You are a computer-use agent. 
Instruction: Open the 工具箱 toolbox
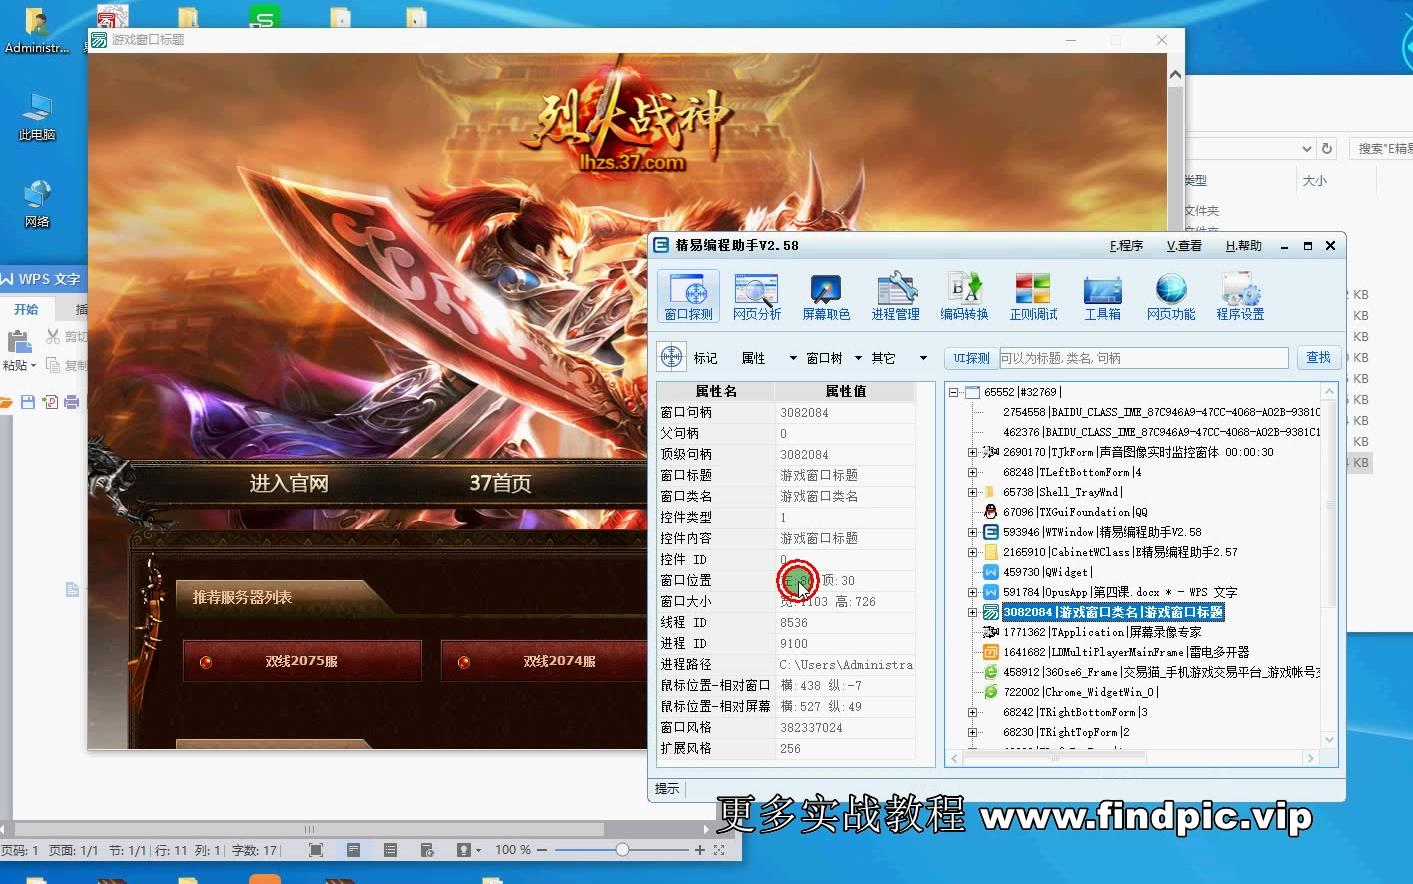pyautogui.click(x=1102, y=297)
